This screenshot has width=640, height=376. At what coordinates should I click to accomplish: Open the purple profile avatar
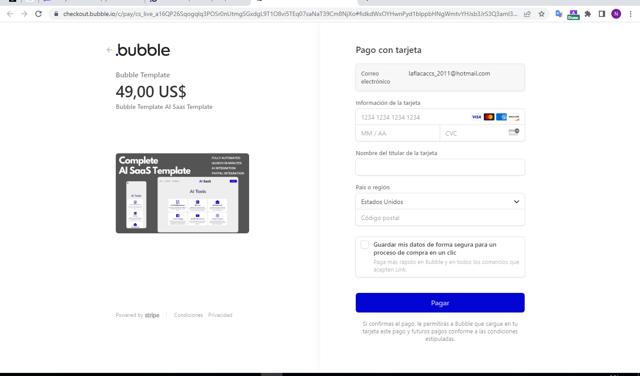616,14
